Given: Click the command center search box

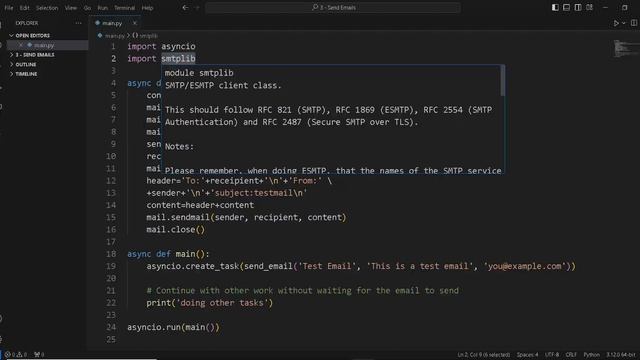Looking at the screenshot, I should [333, 7].
